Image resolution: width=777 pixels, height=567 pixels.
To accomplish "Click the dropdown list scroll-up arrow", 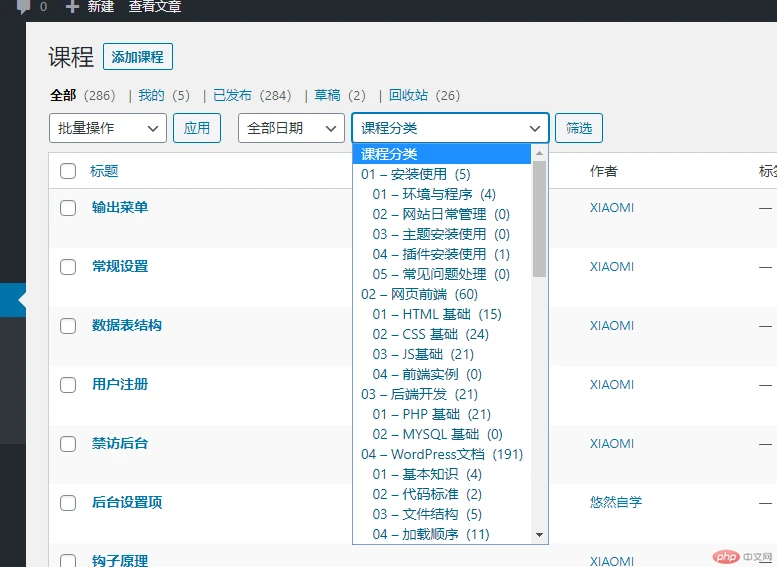I will click(540, 153).
